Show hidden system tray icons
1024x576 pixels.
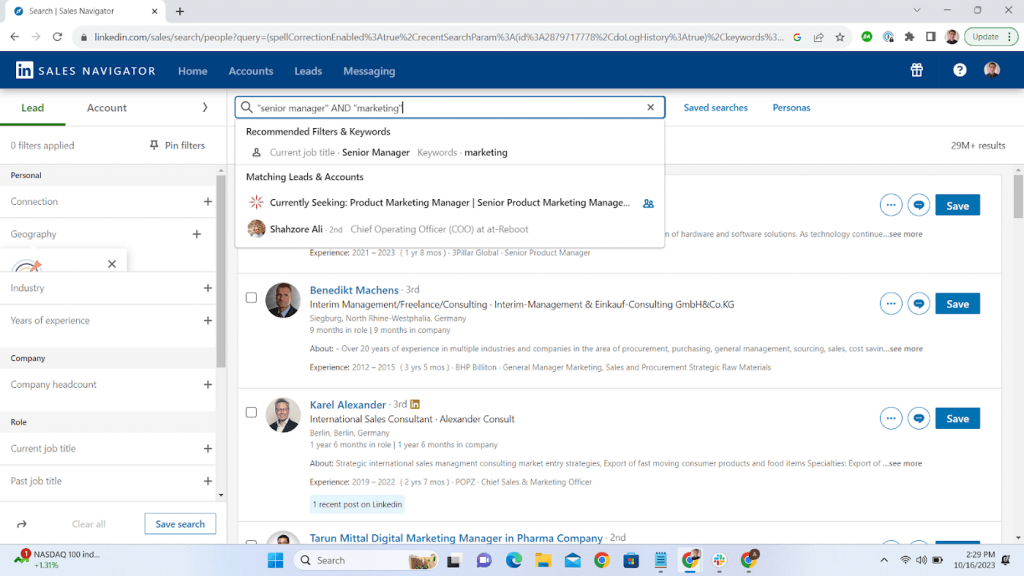pyautogui.click(x=884, y=560)
